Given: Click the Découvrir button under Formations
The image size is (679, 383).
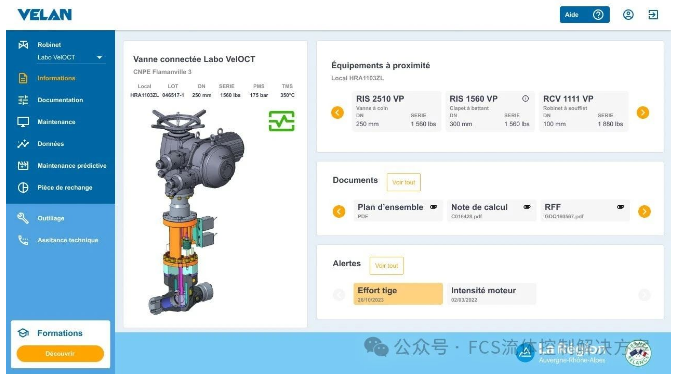Looking at the screenshot, I should point(60,354).
